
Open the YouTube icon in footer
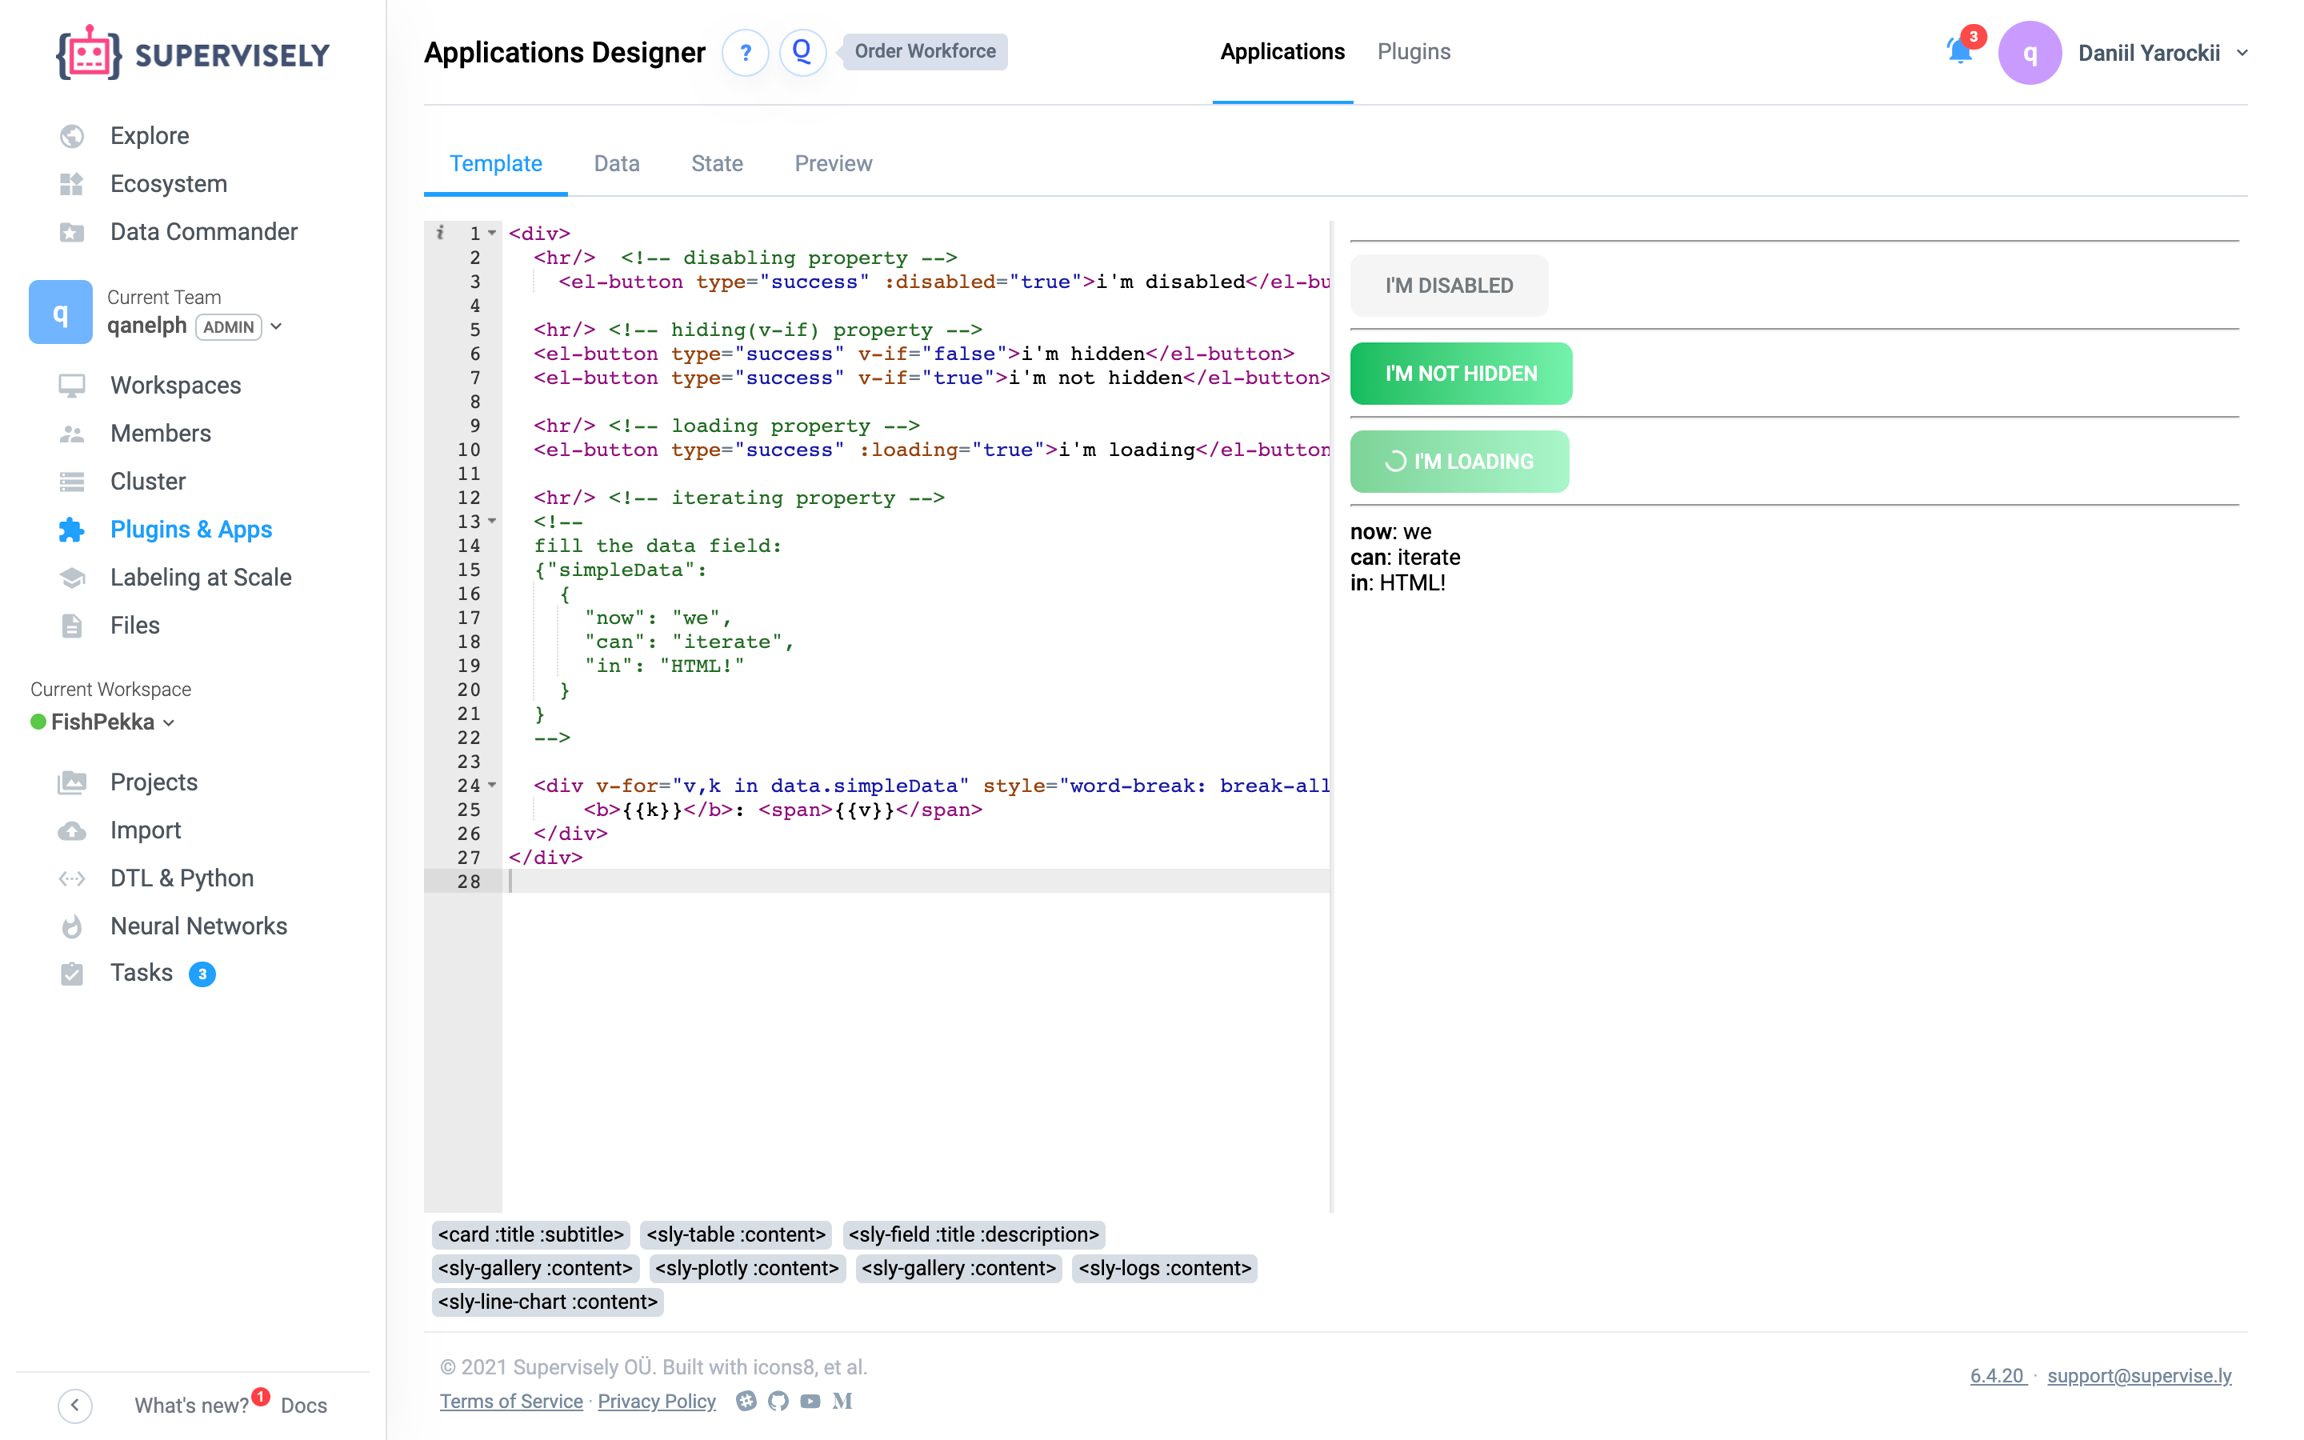pyautogui.click(x=810, y=1401)
